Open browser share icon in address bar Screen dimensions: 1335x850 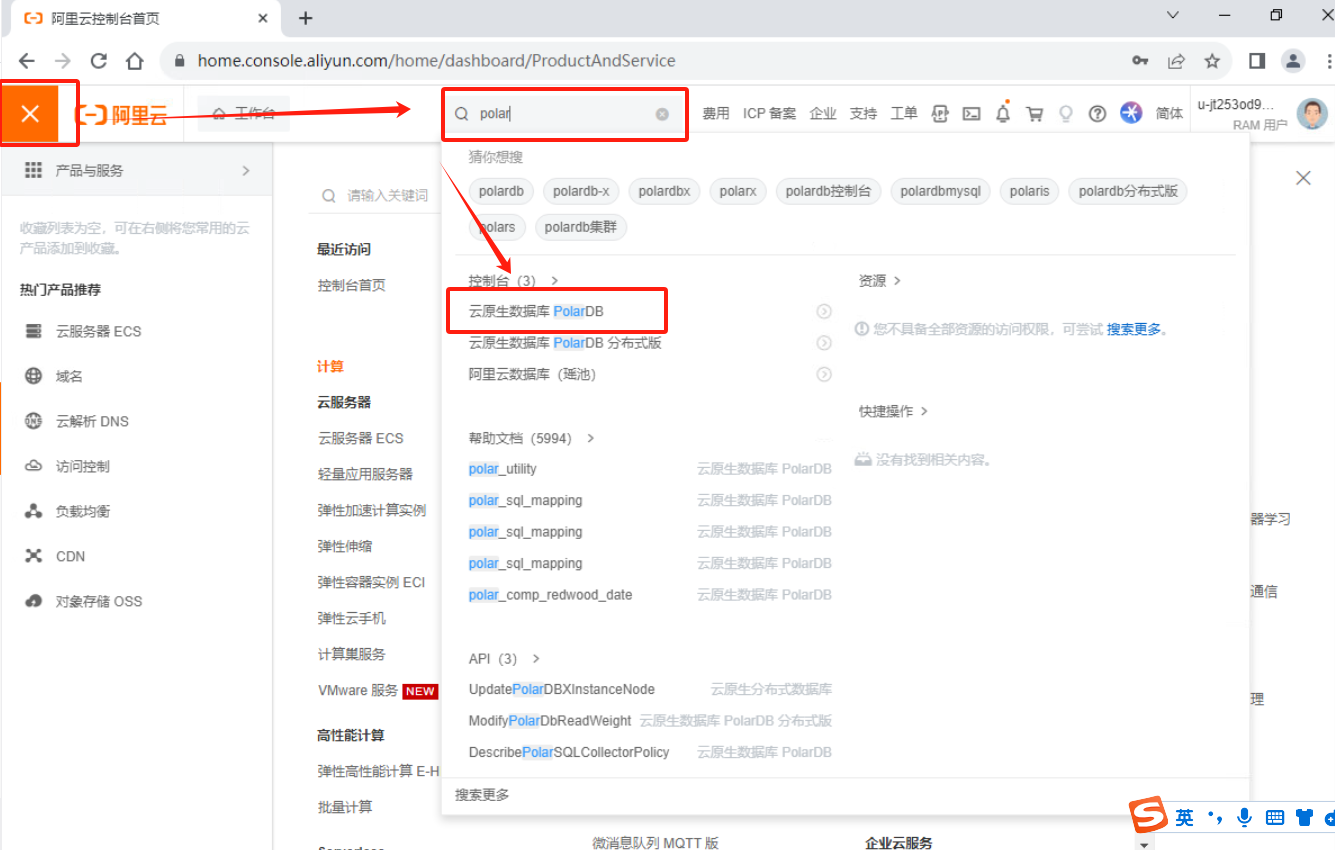tap(1176, 61)
